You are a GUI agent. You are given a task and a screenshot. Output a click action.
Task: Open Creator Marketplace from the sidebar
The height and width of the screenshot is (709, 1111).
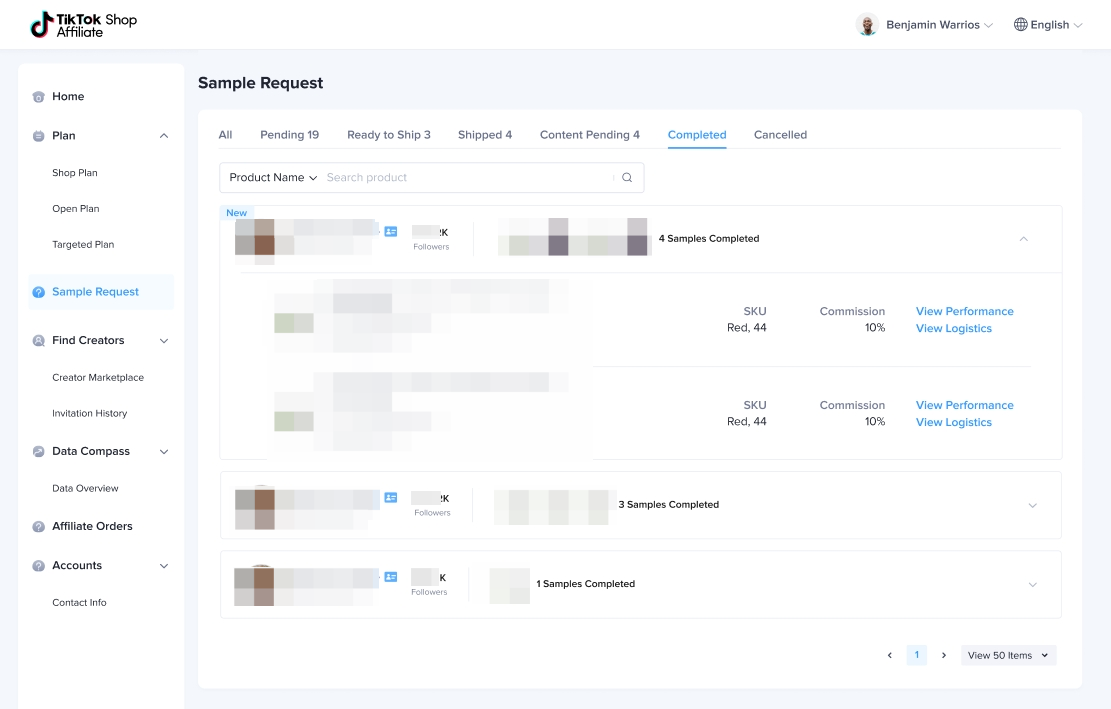pyautogui.click(x=98, y=378)
